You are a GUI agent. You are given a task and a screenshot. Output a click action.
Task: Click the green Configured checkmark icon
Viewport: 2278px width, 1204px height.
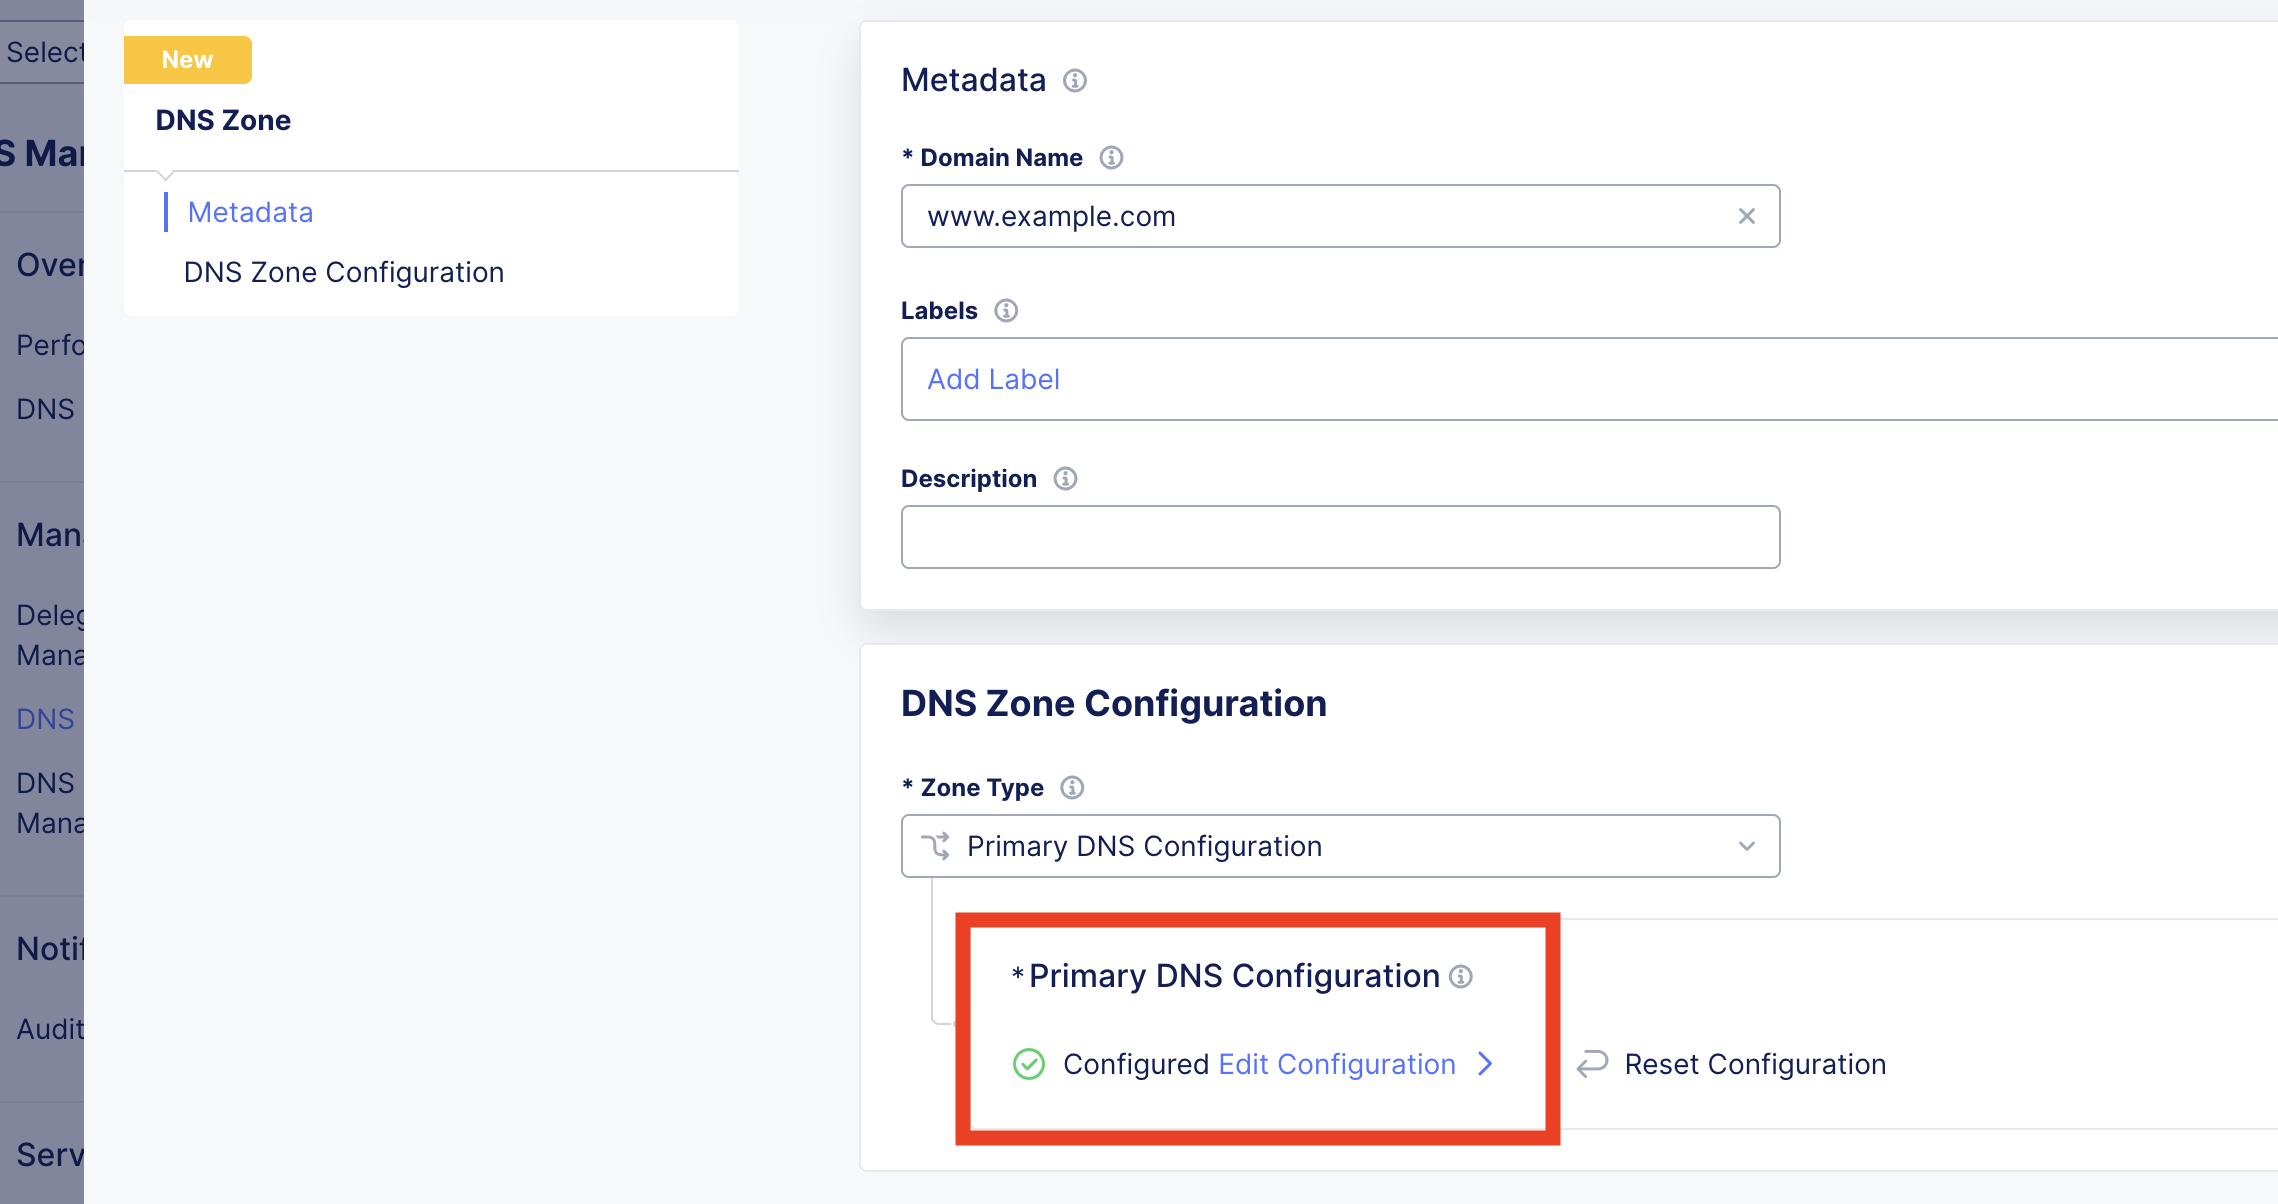click(x=1029, y=1064)
